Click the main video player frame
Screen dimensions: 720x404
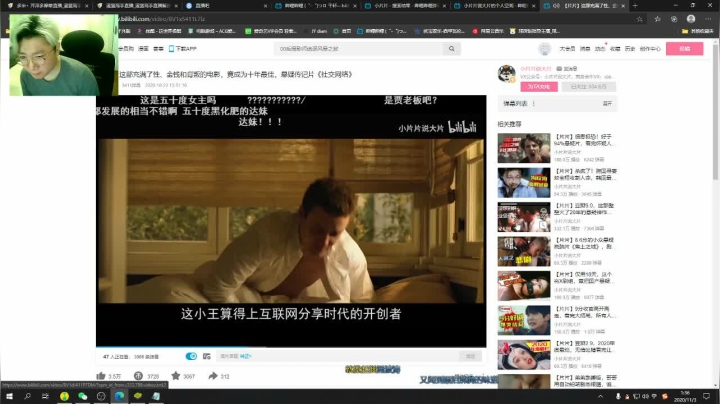pos(291,220)
